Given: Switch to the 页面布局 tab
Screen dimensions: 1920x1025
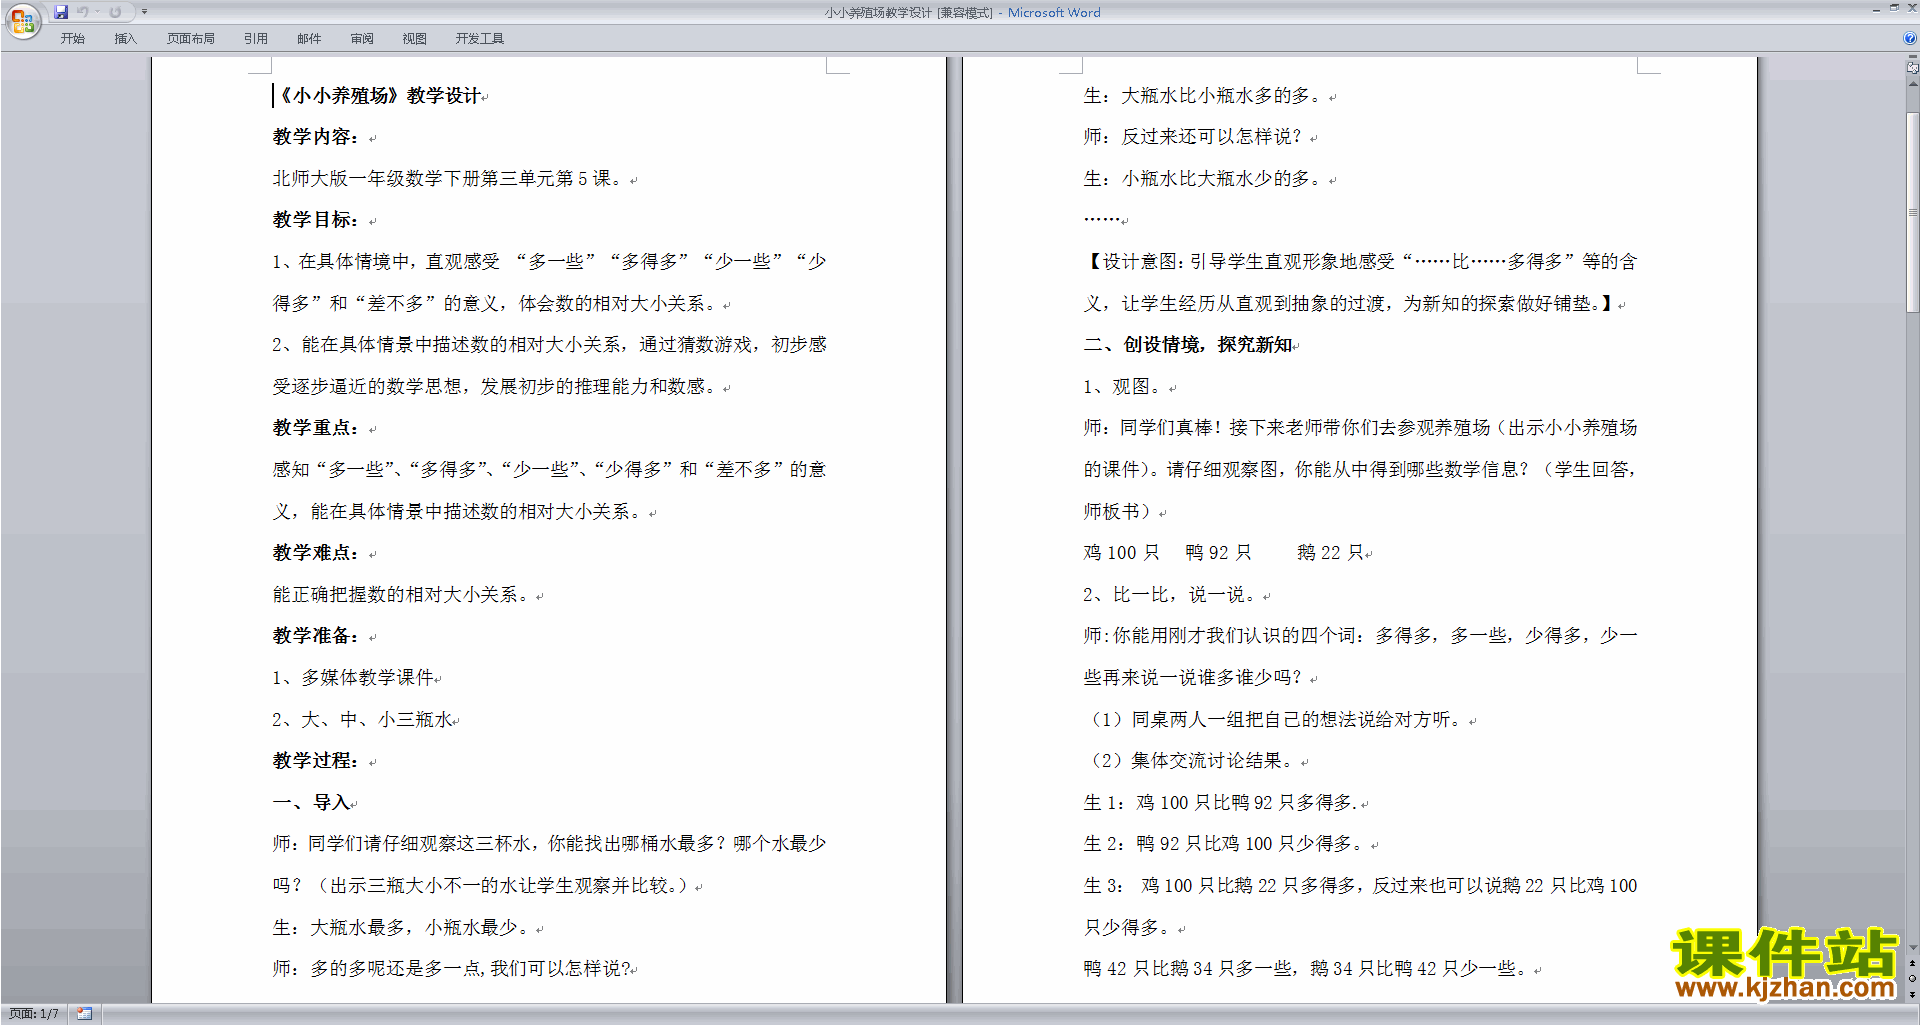Looking at the screenshot, I should coord(191,38).
